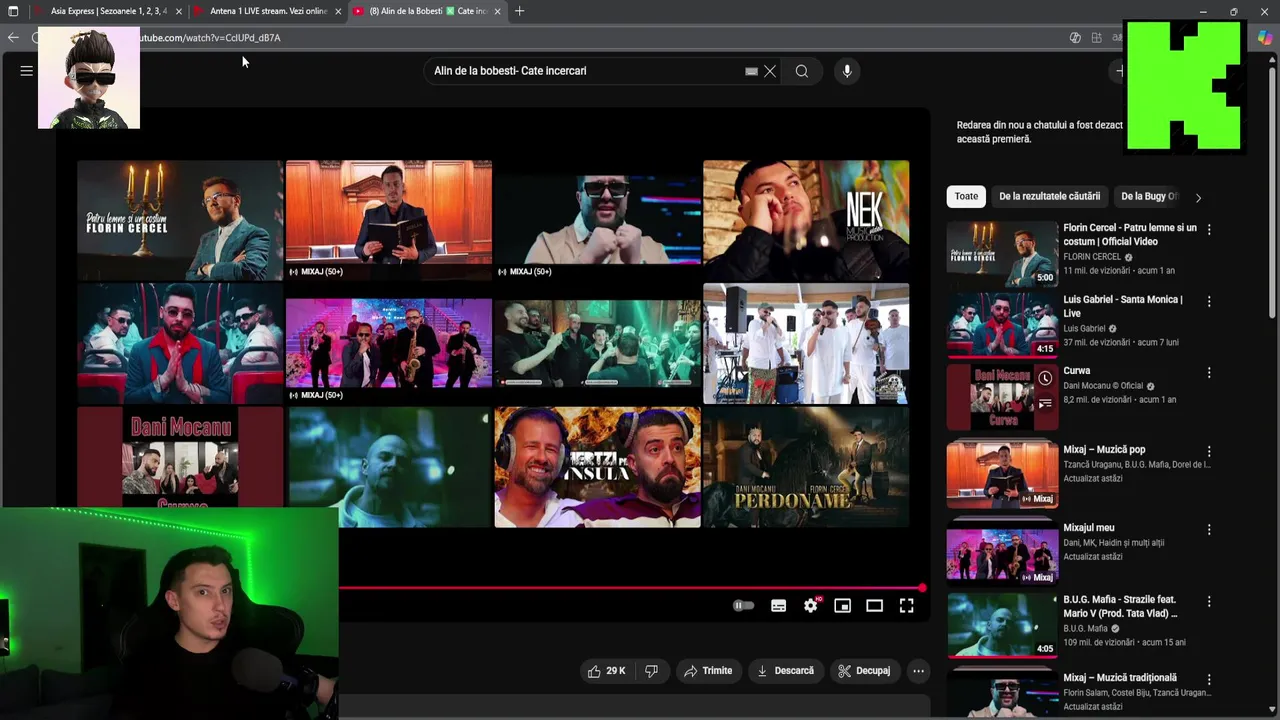This screenshot has height=720, width=1280.
Task: Open the Dani Mocanu Perdoname endscreen tile
Action: pyautogui.click(x=806, y=466)
